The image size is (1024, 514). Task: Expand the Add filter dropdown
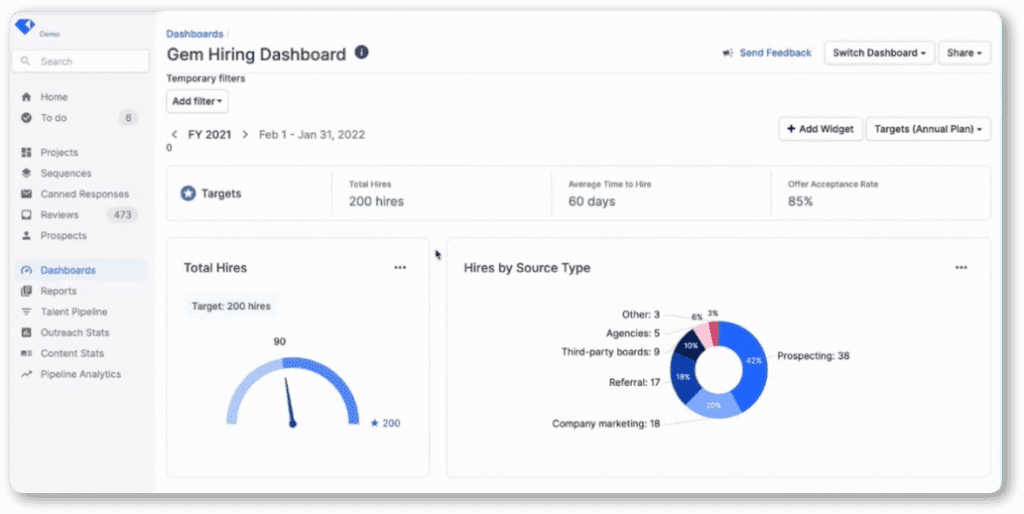tap(197, 101)
